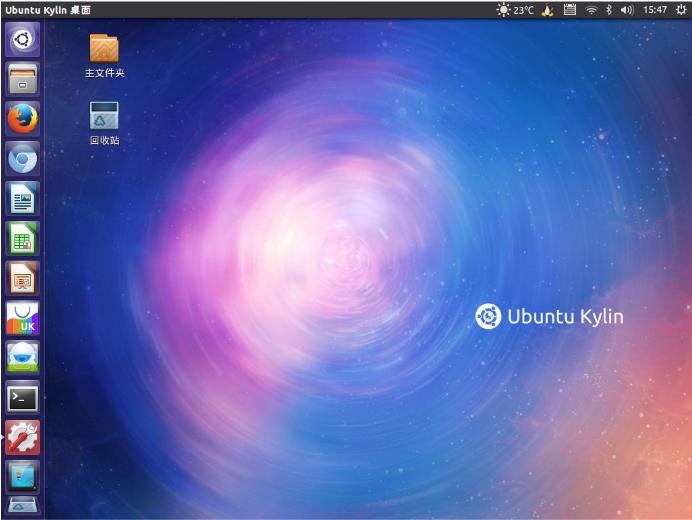This screenshot has width=692, height=520.
Task: Launch the Terminal
Action: pyautogui.click(x=23, y=398)
